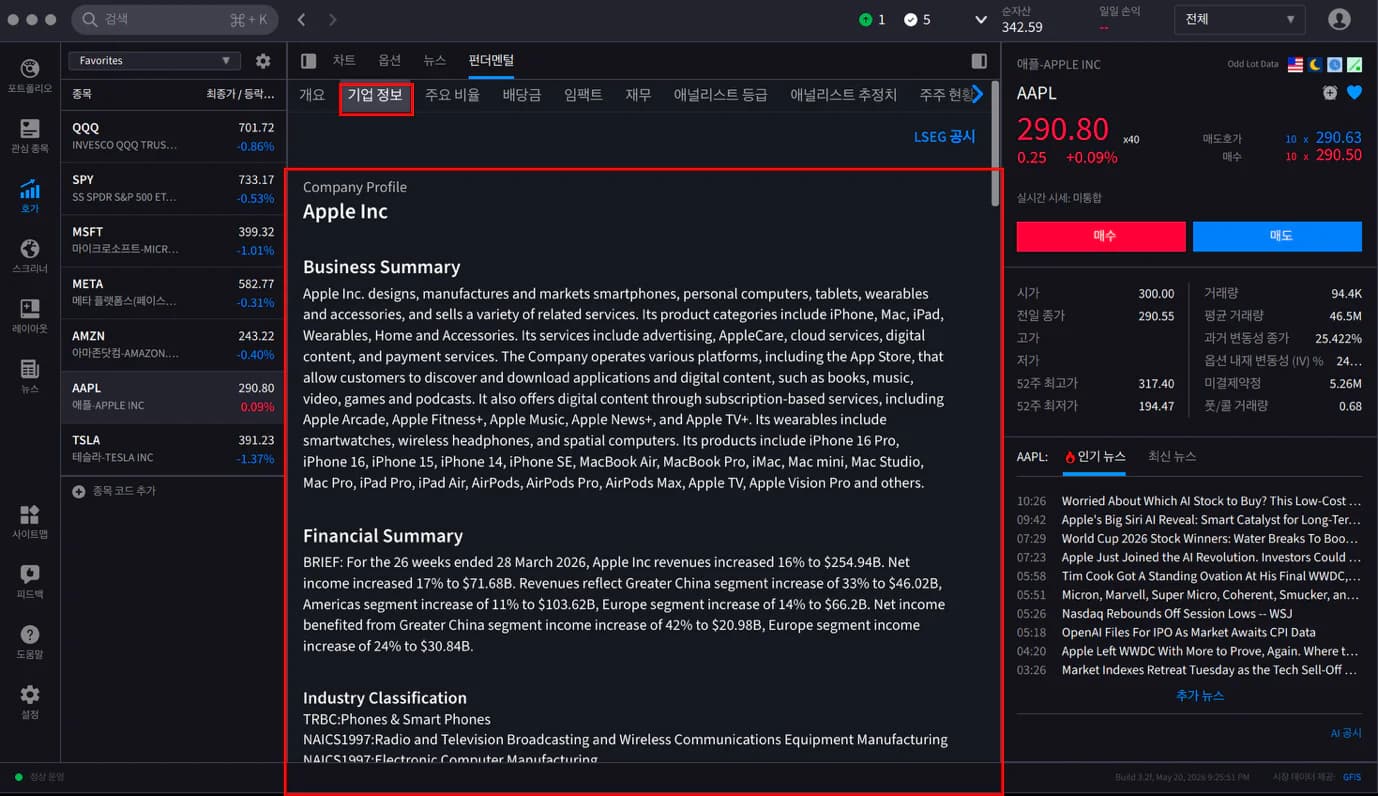Select the QQQ watchlist row
The height and width of the screenshot is (796, 1378).
coord(173,137)
